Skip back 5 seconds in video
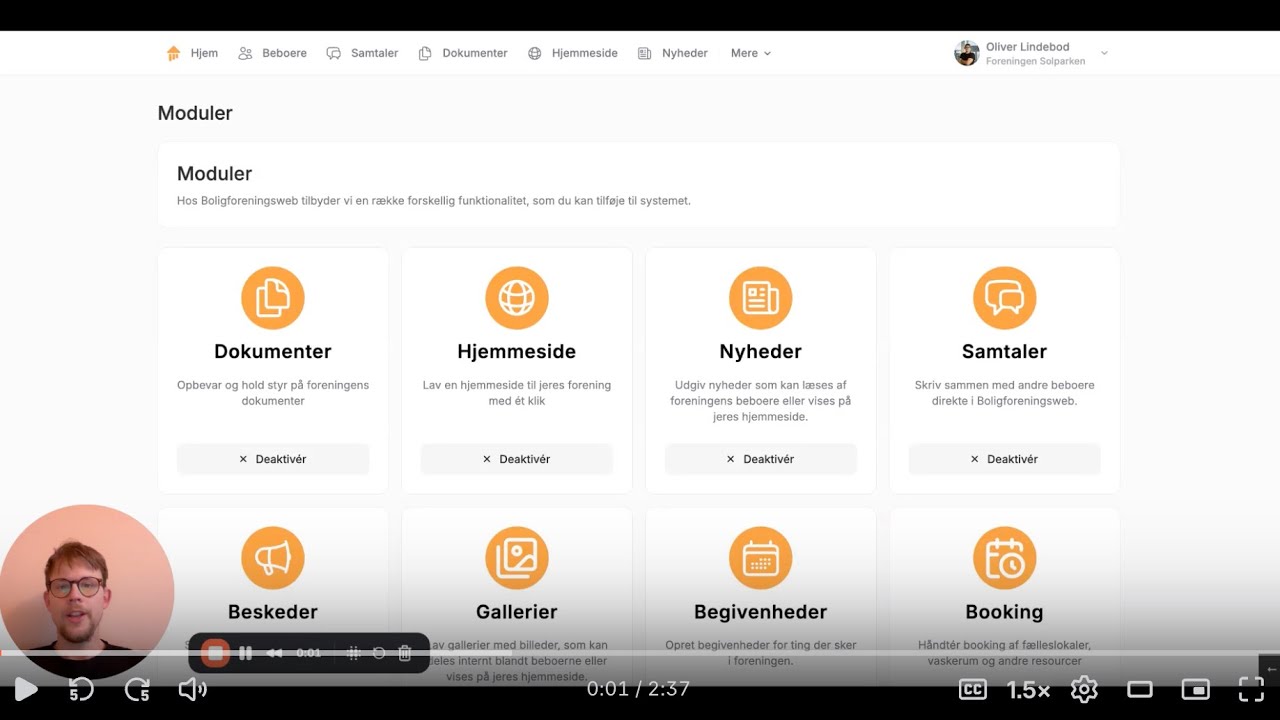Image resolution: width=1280 pixels, height=720 pixels. [x=81, y=689]
